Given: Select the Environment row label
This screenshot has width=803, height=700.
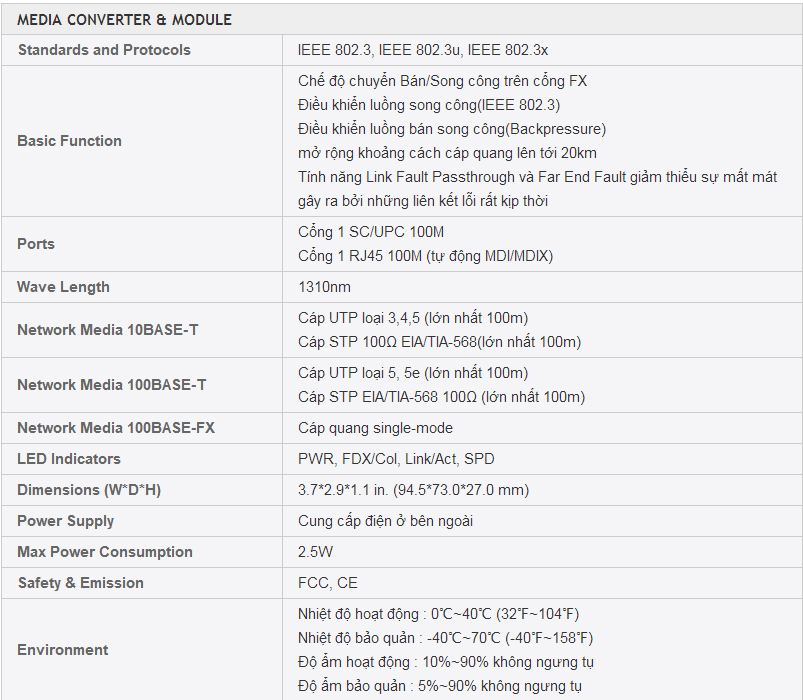Looking at the screenshot, I should (62, 650).
